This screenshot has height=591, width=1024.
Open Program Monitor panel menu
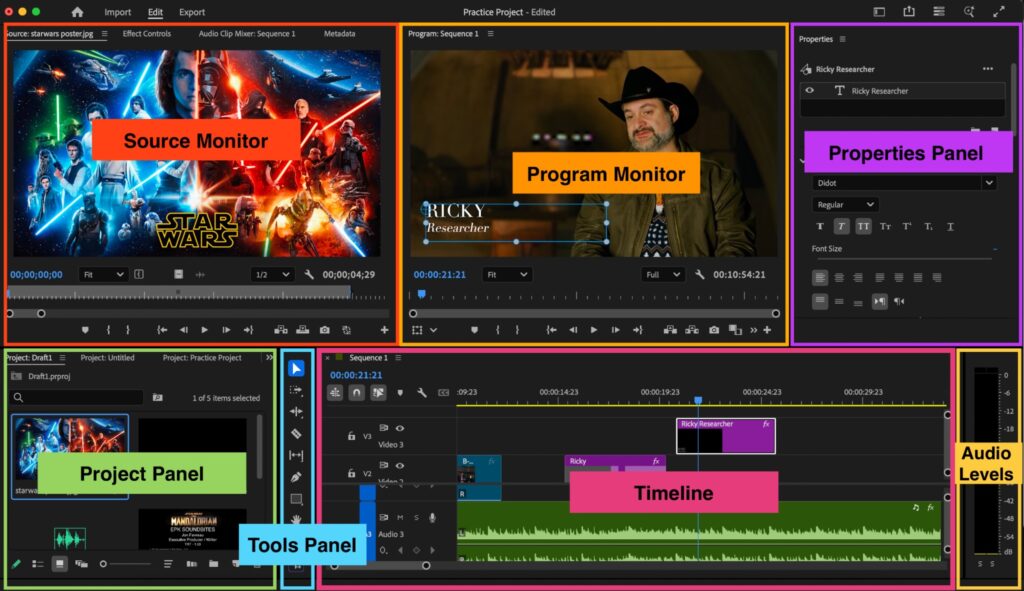click(490, 33)
